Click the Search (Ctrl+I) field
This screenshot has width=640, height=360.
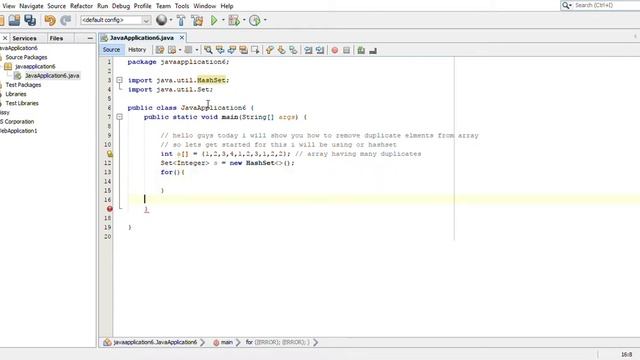(607, 5)
